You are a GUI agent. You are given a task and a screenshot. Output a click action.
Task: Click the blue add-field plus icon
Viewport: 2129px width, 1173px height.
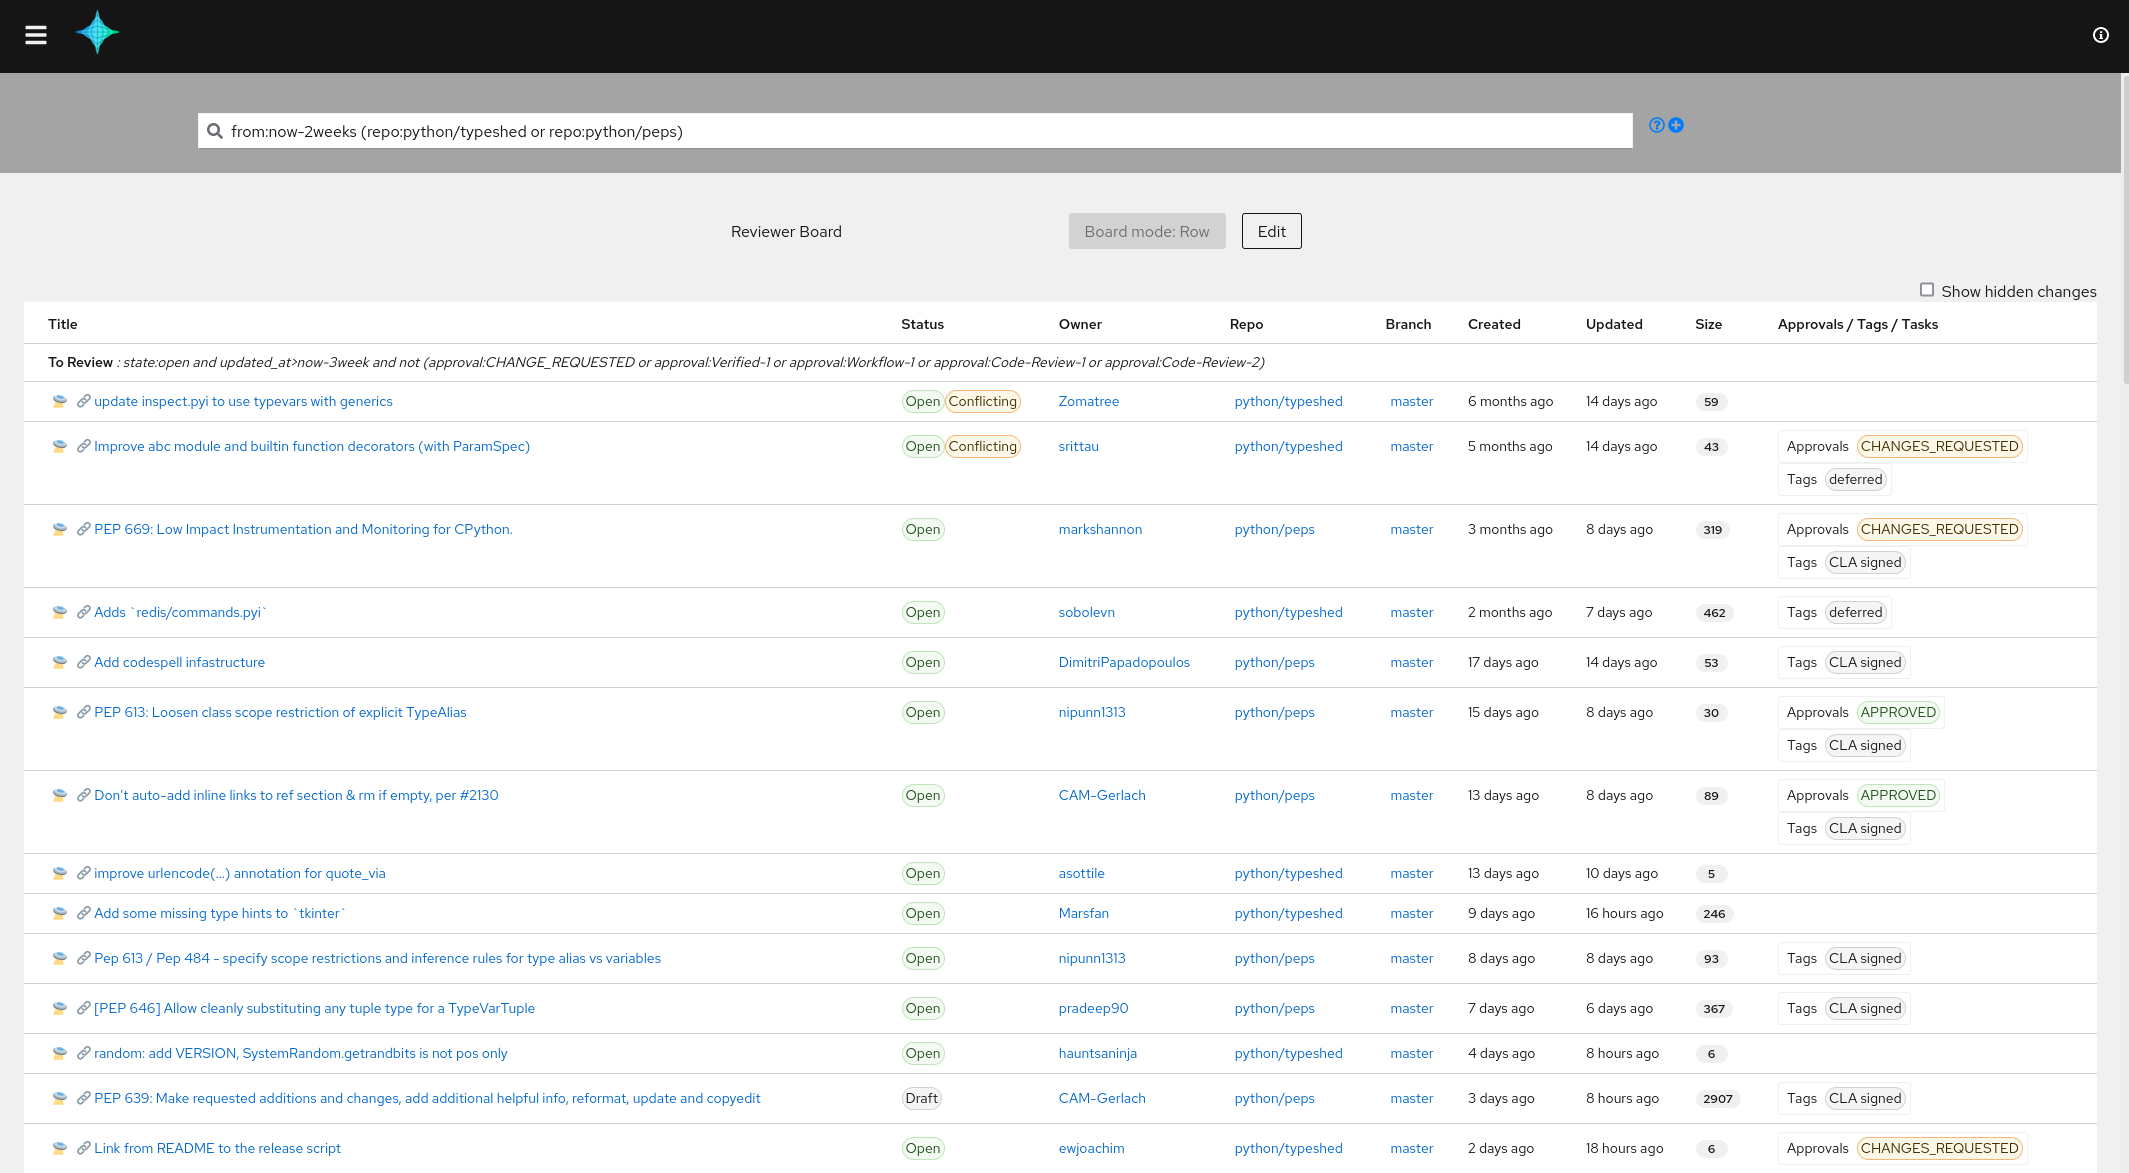[1676, 125]
